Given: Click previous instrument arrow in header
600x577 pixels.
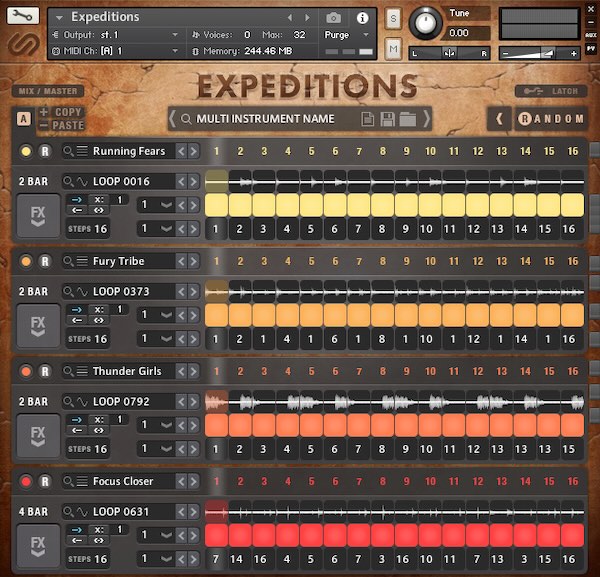Looking at the screenshot, I should 290,18.
